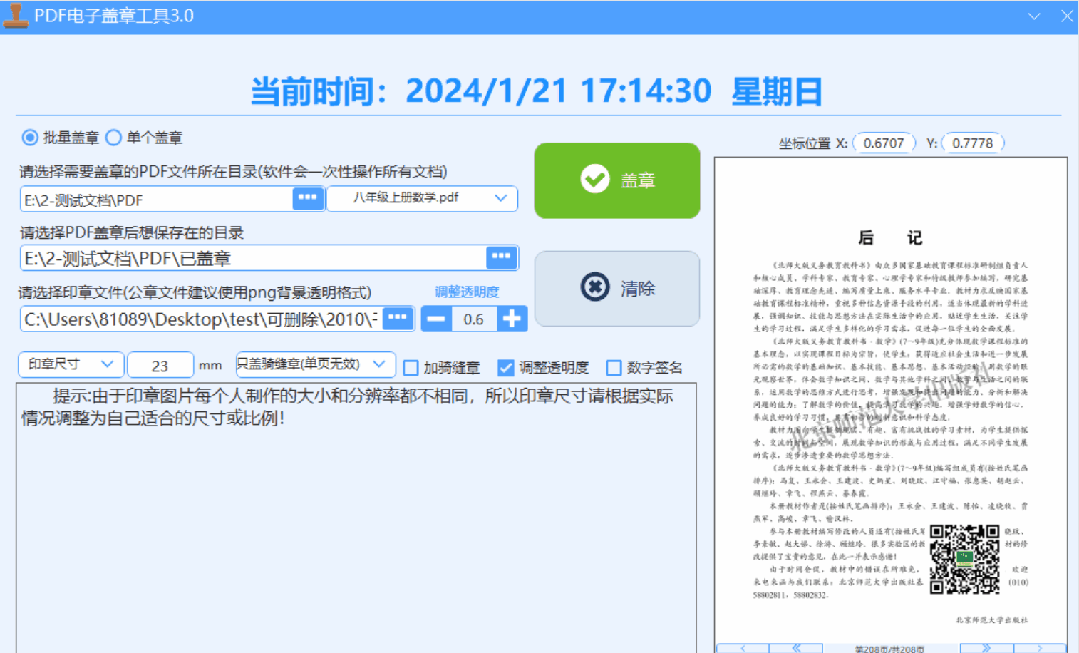Screen dimensions: 1079x653
Task: Click the 0.6 transparency value field
Action: (474, 319)
